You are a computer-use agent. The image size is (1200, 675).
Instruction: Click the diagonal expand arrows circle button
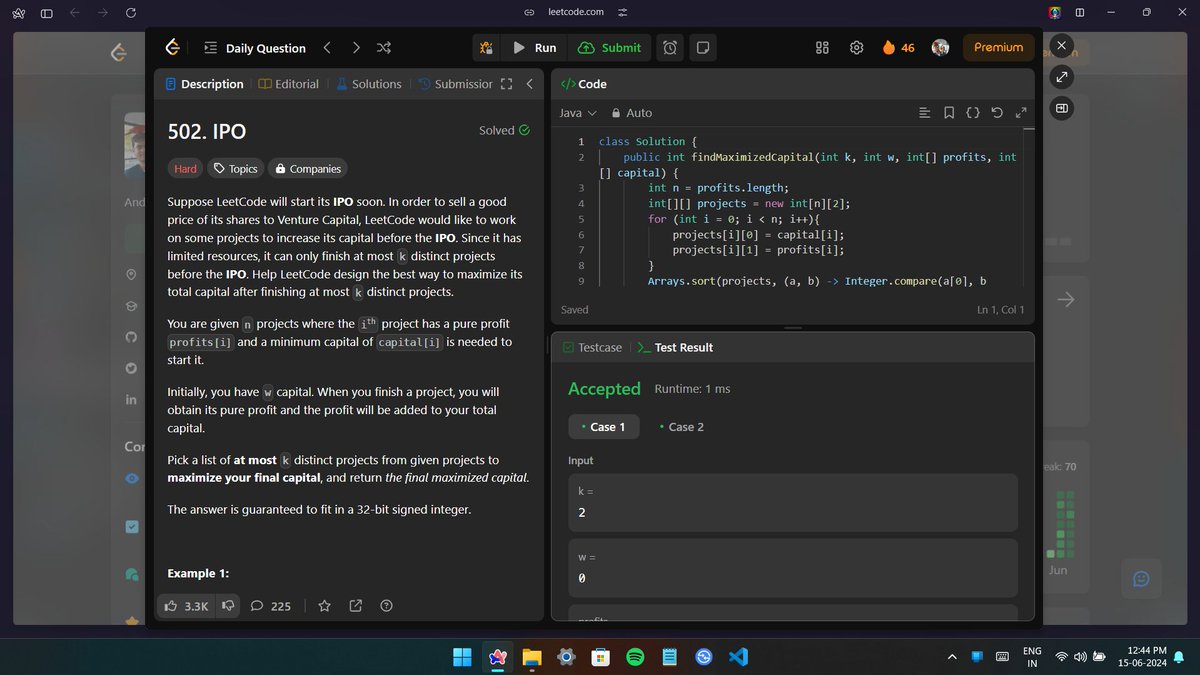click(x=1062, y=77)
